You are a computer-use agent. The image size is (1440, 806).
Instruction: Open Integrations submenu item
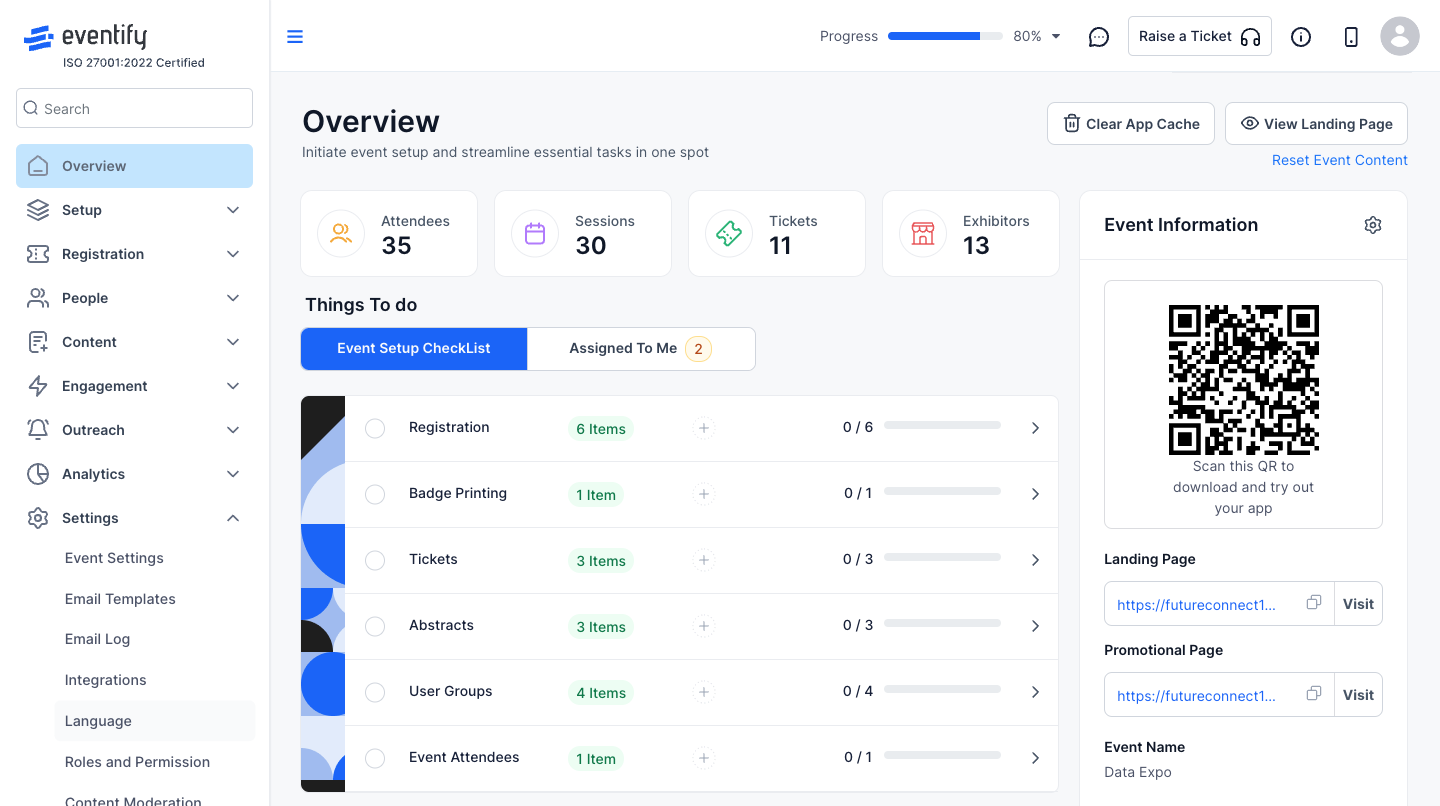[x=105, y=680]
